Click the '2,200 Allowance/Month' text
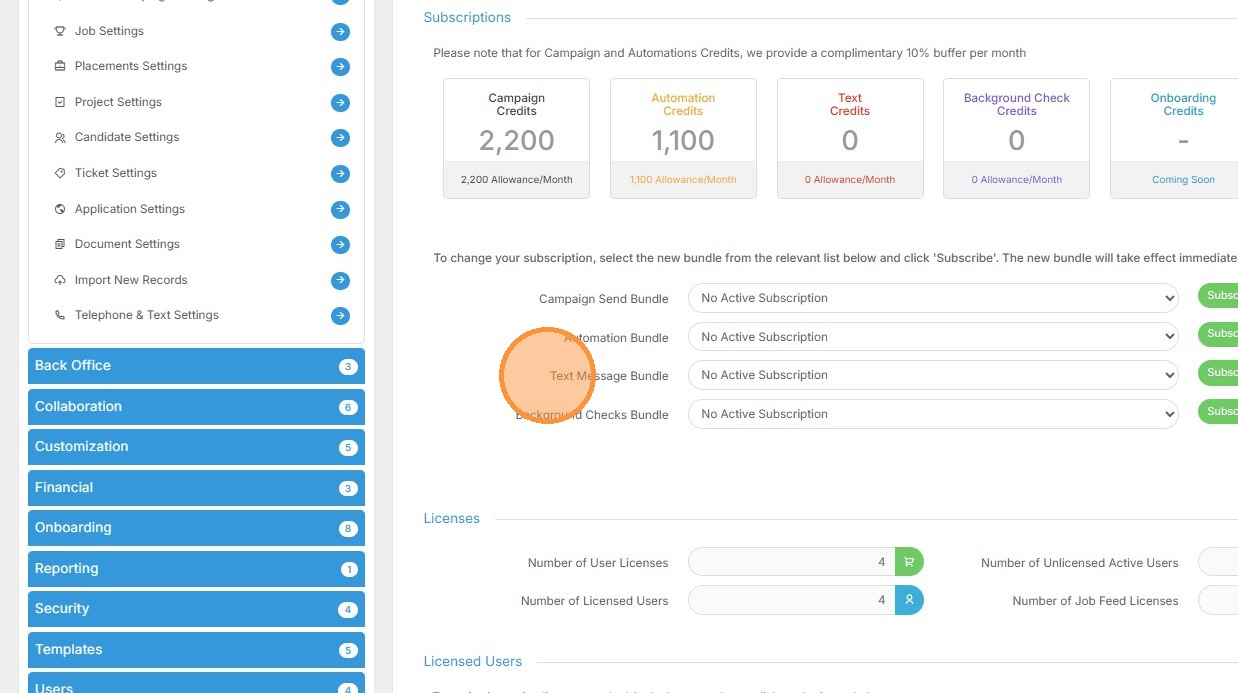 pos(516,180)
